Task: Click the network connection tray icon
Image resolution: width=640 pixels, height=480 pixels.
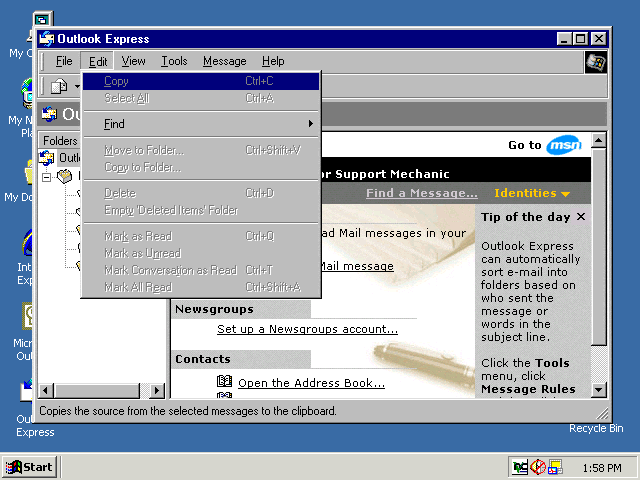Action: [x=520, y=467]
